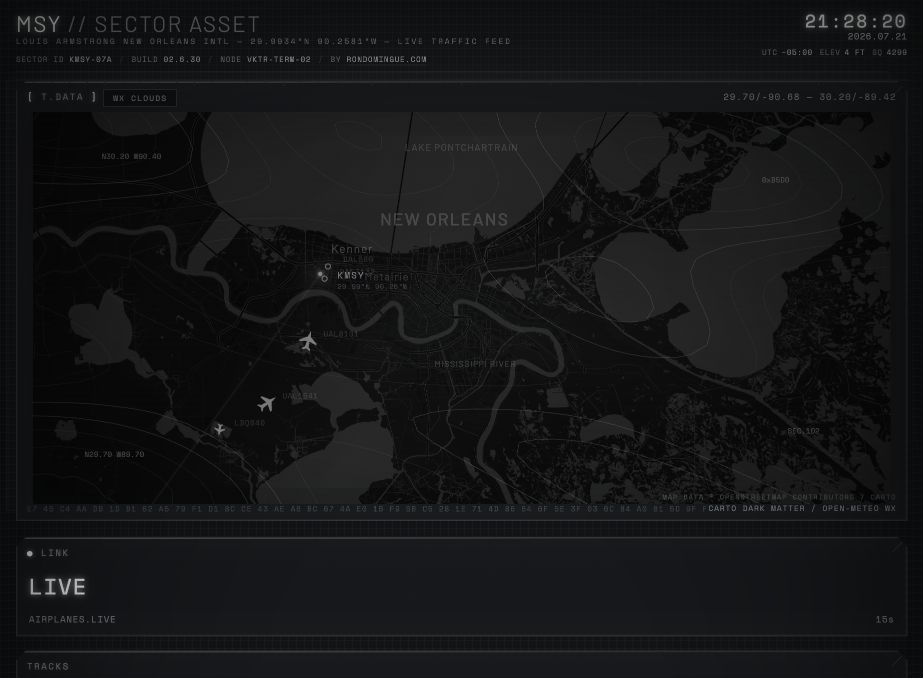This screenshot has width=923, height=678.
Task: Click the OpenStreetMap contributors map data credit
Action: (x=778, y=497)
